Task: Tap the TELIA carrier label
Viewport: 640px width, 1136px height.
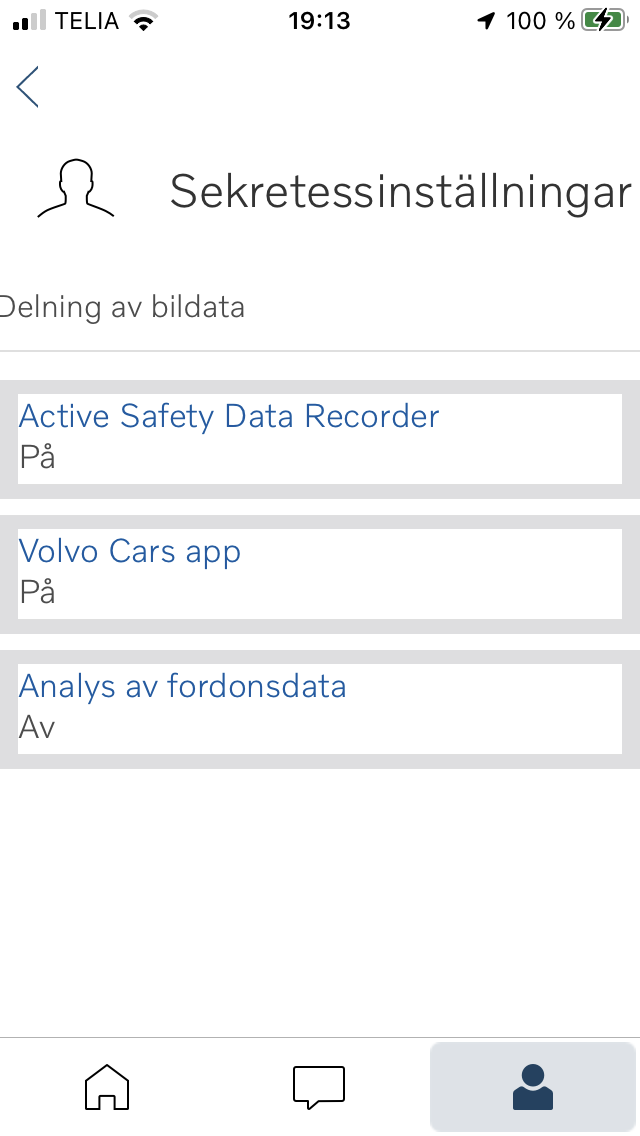Action: click(x=87, y=21)
